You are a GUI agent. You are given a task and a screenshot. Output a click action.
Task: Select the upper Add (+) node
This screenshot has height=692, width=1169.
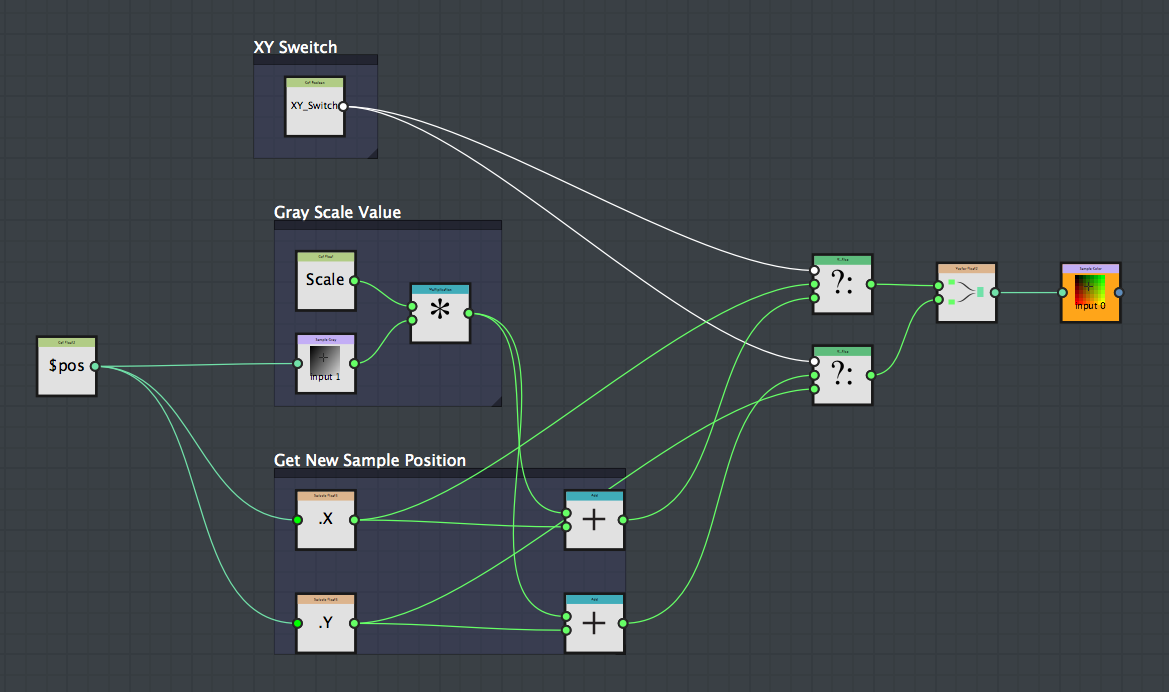(x=594, y=519)
